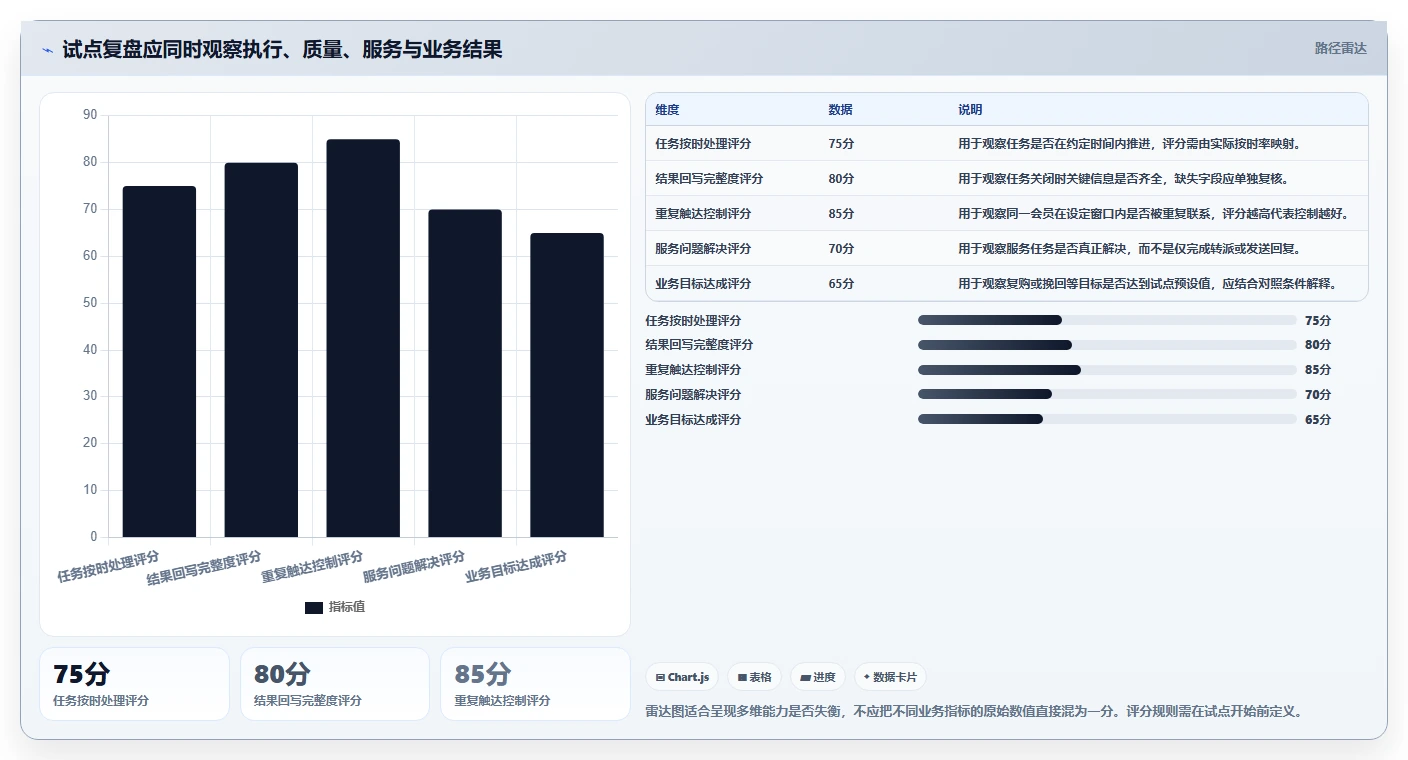This screenshot has height=760, width=1408.
Task: Click the 85分 table value
Action: point(841,214)
